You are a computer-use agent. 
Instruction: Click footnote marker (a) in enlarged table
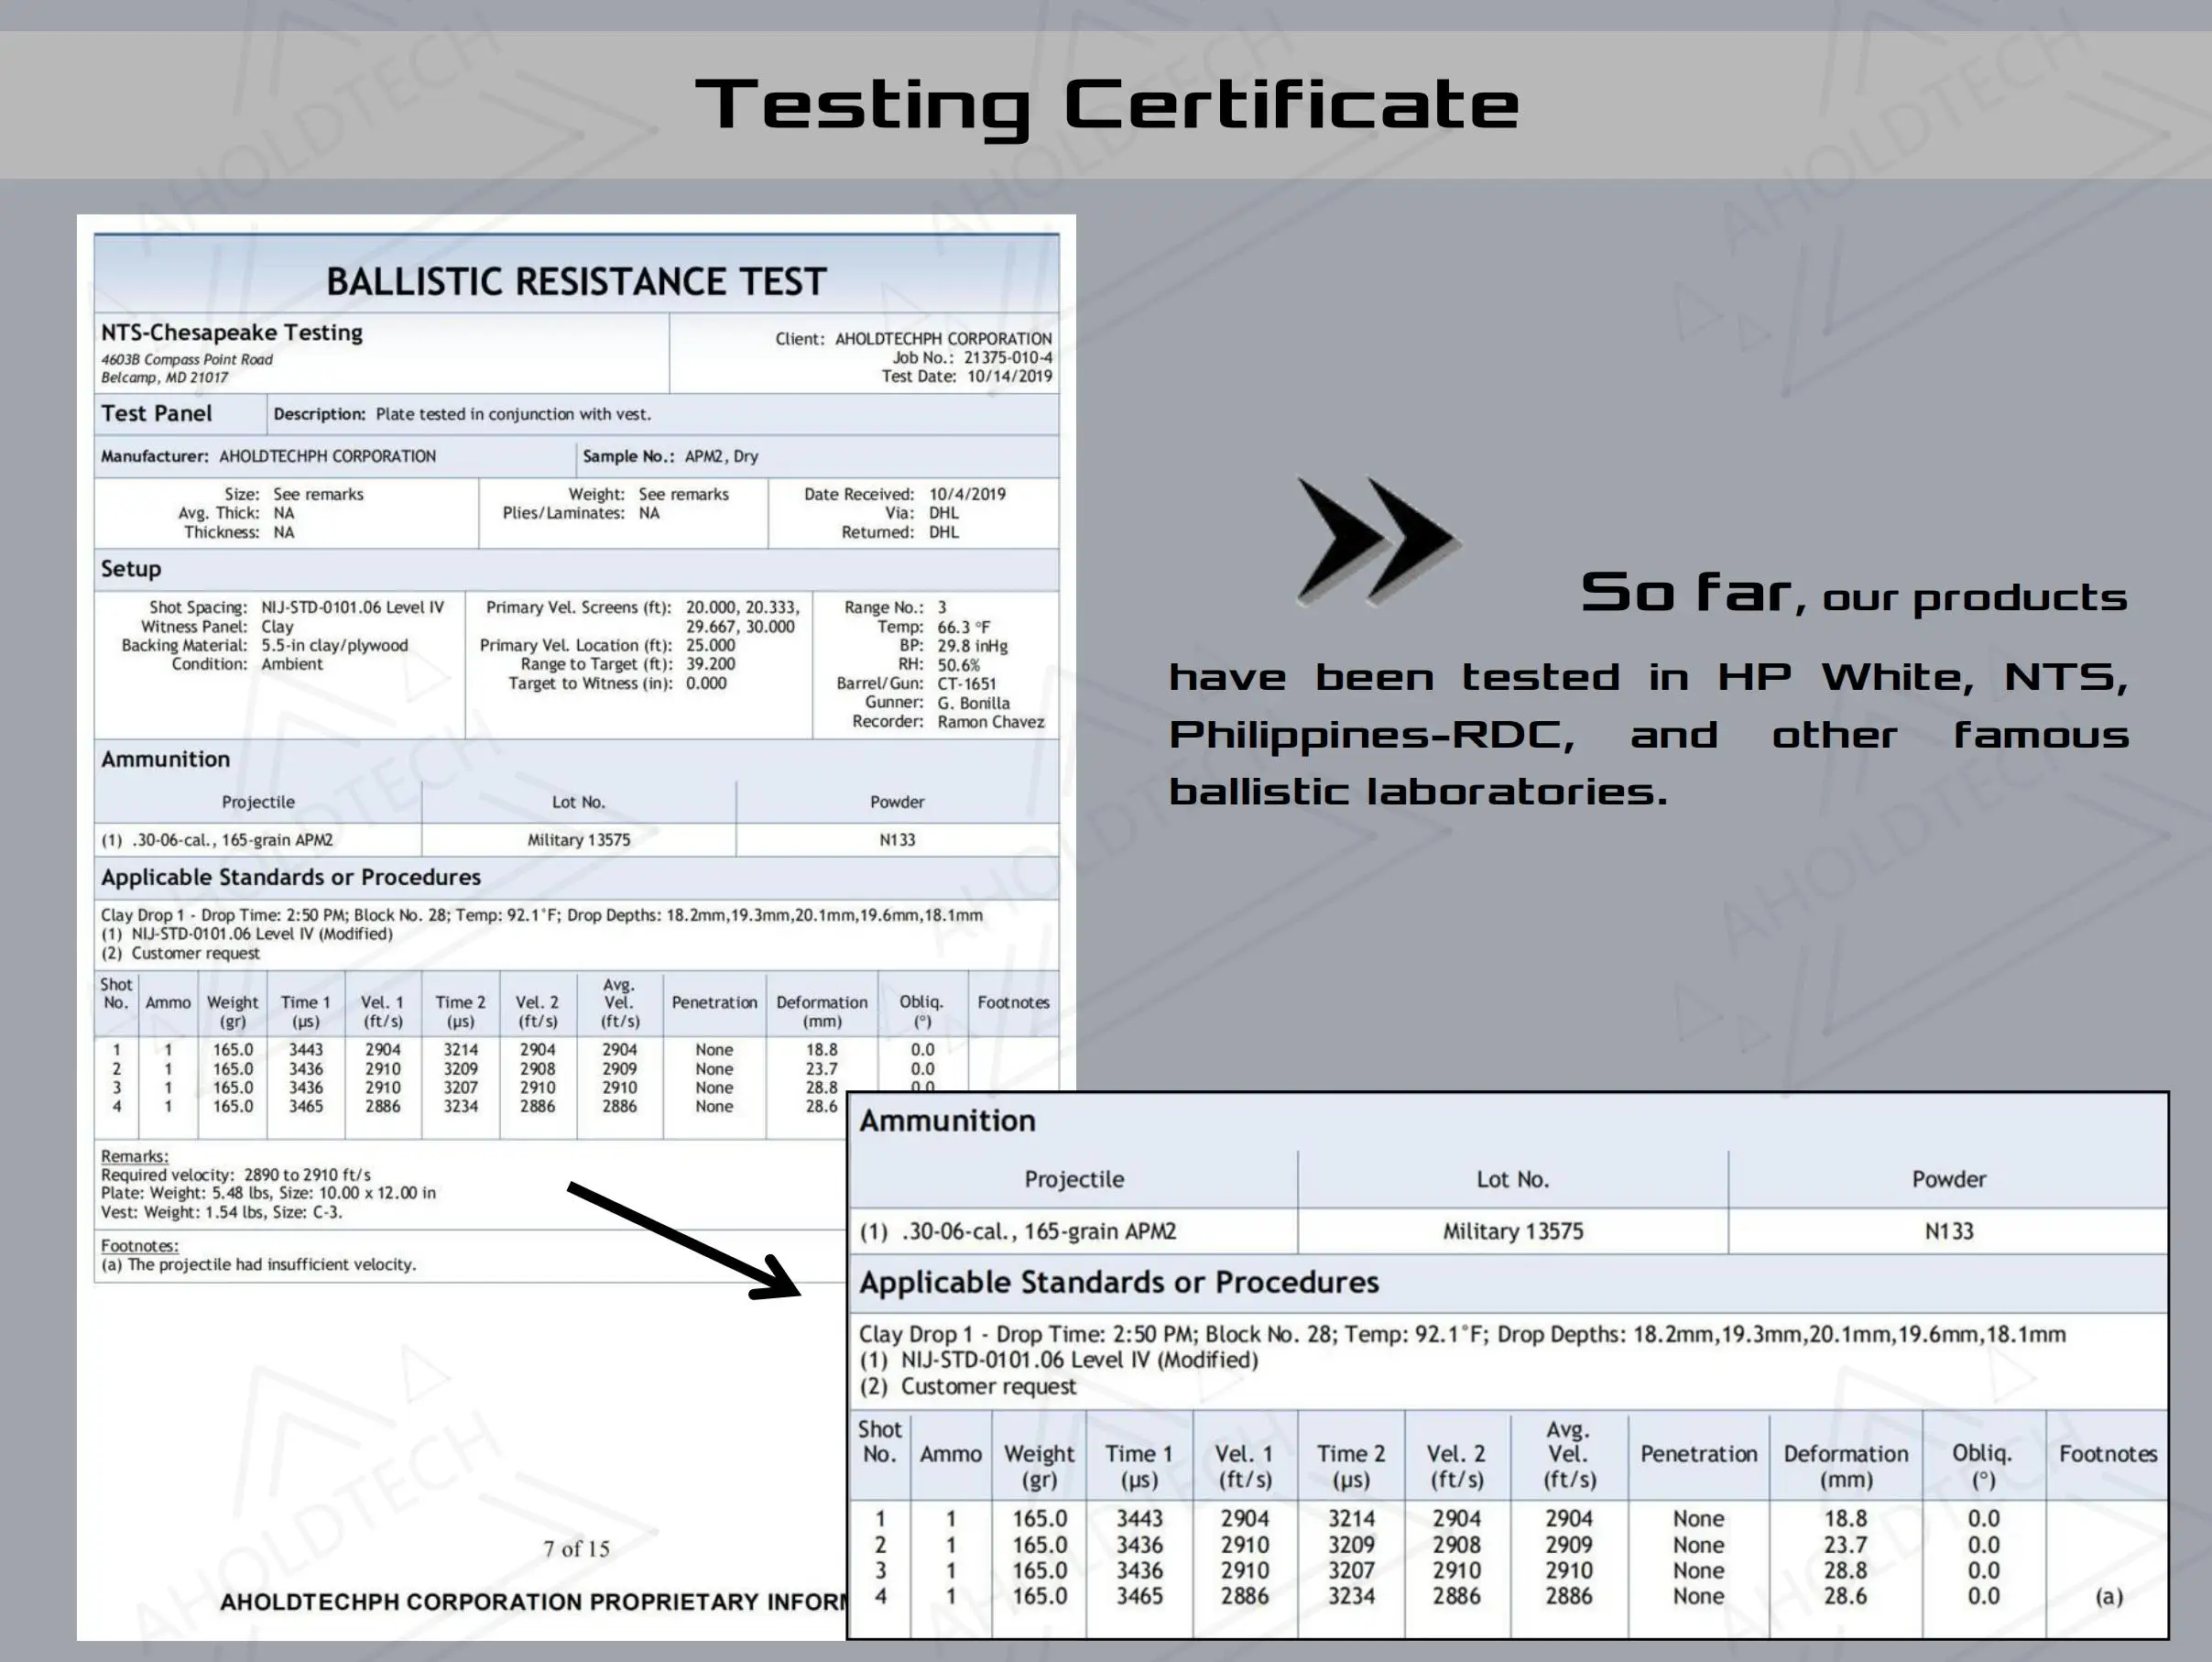click(2108, 1596)
